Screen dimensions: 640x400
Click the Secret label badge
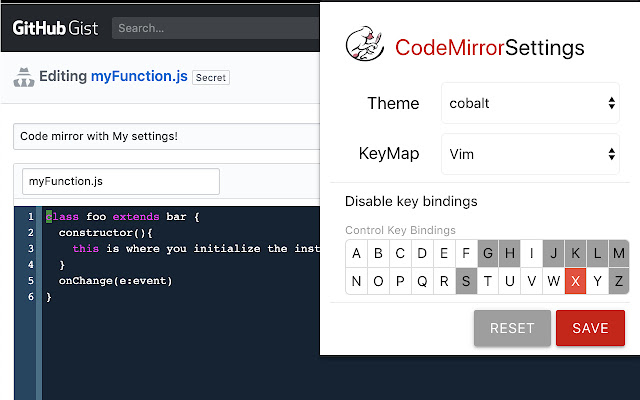[x=211, y=77]
